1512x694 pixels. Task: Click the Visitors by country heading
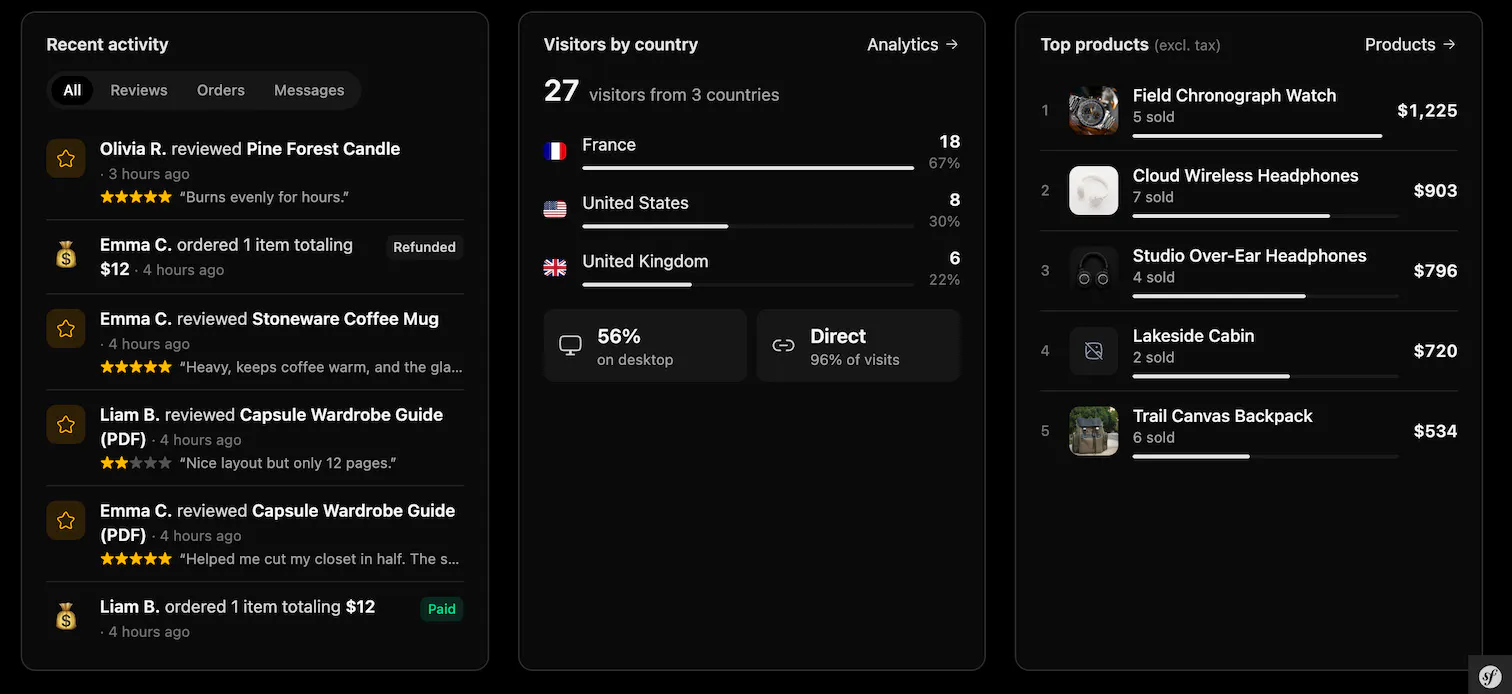[x=621, y=44]
